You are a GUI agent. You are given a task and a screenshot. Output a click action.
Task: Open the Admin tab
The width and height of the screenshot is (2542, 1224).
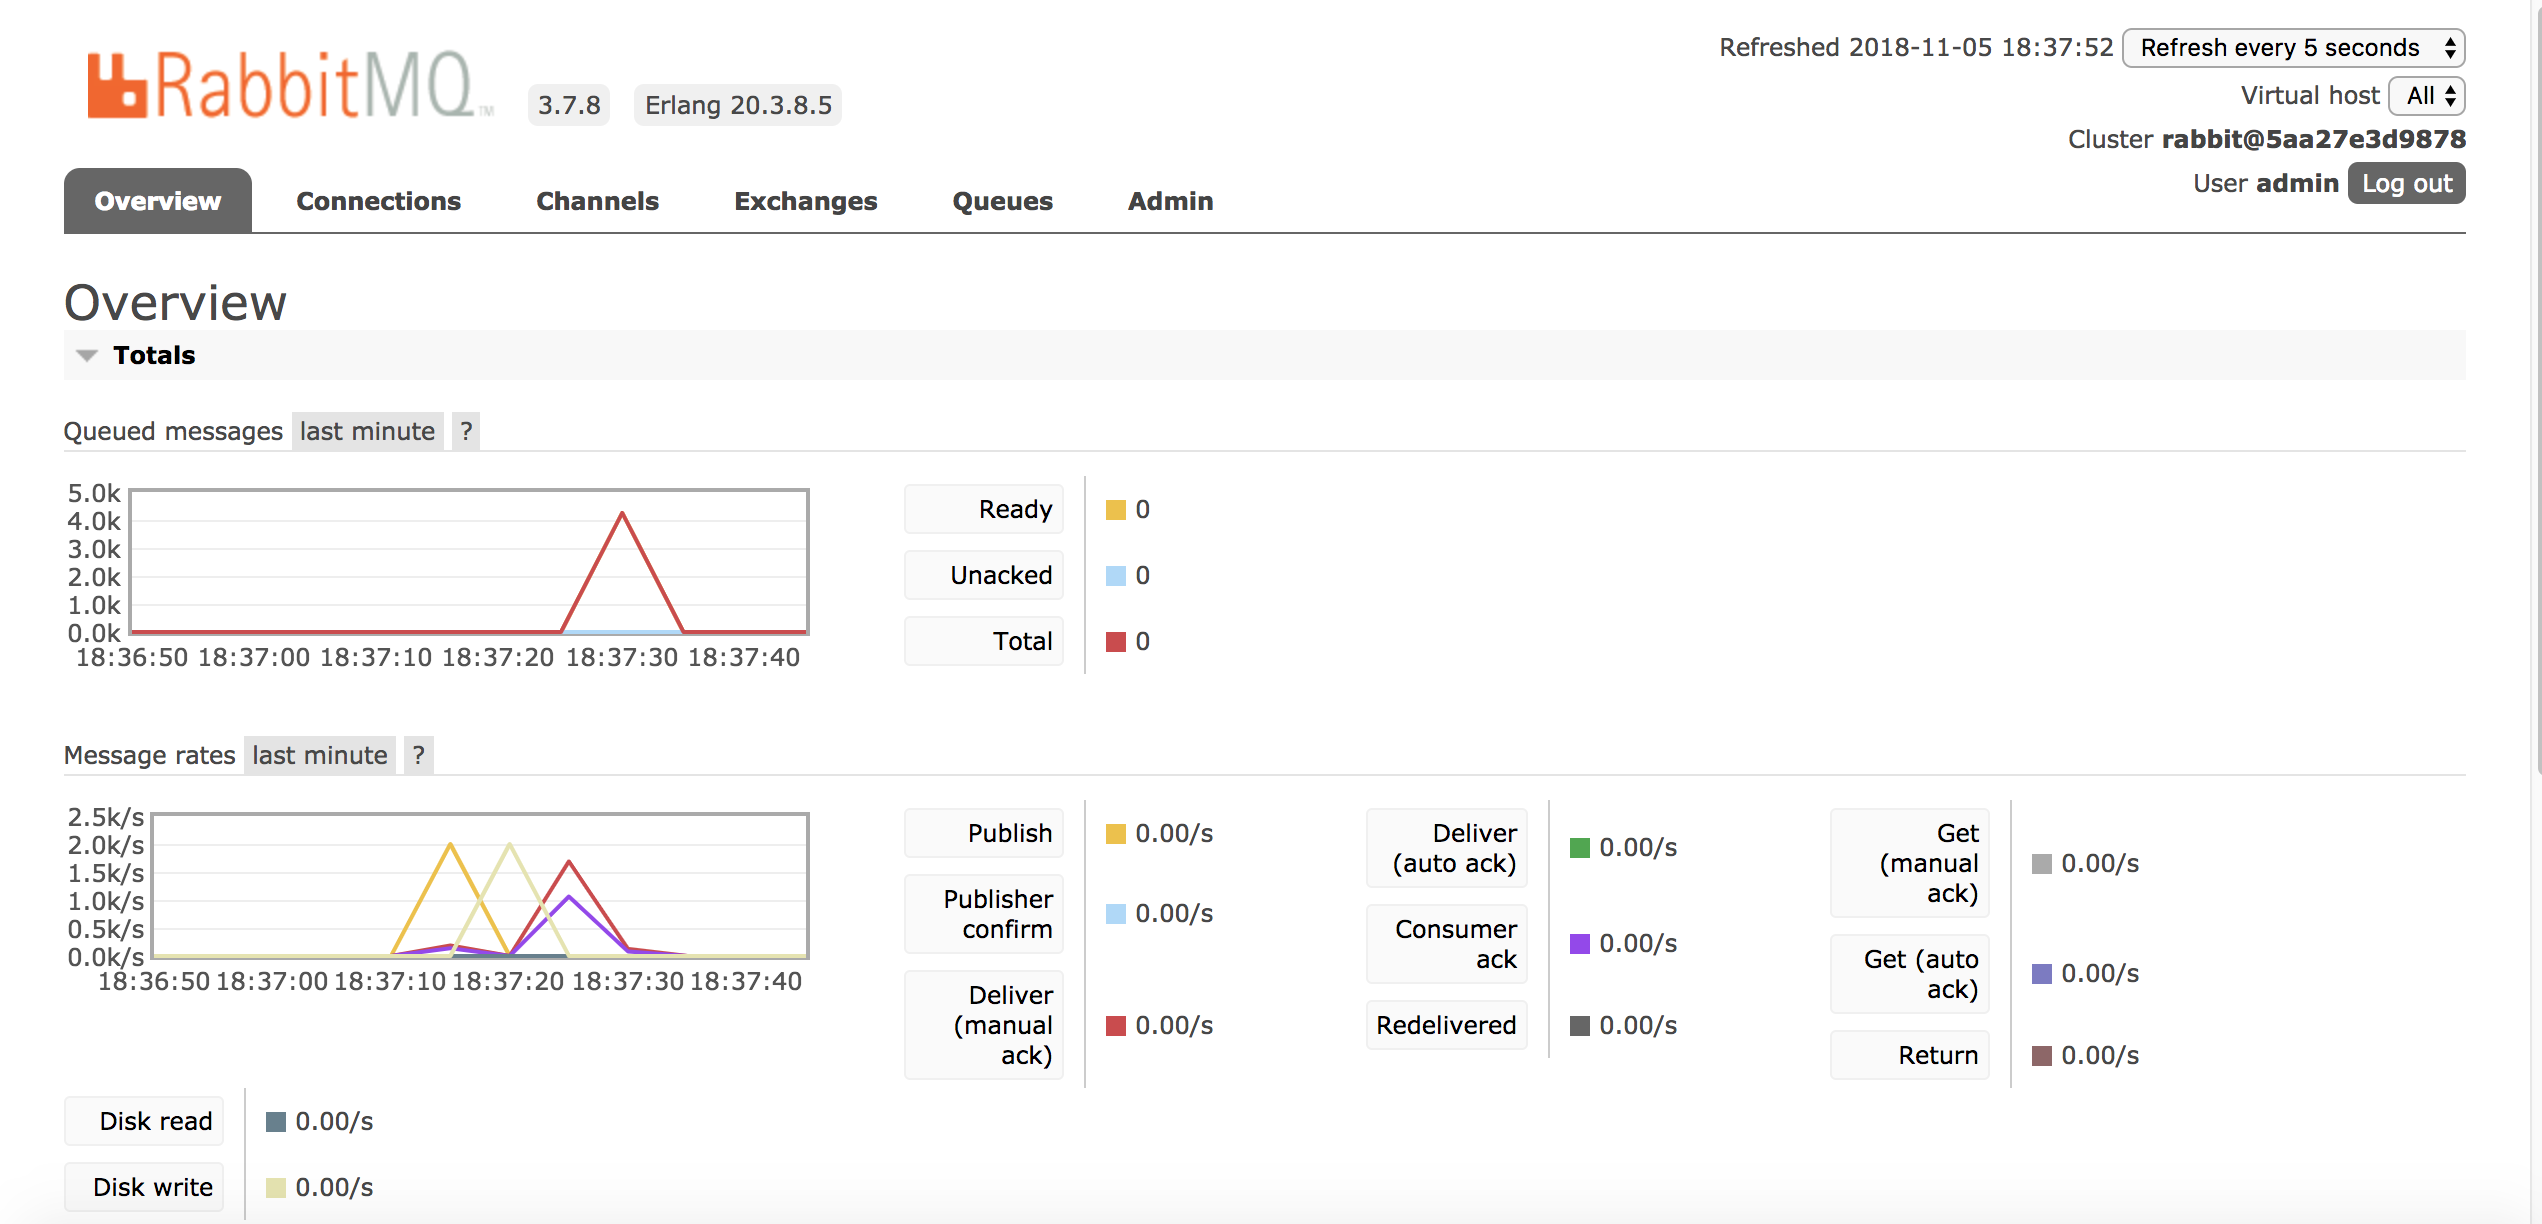coord(1171,201)
